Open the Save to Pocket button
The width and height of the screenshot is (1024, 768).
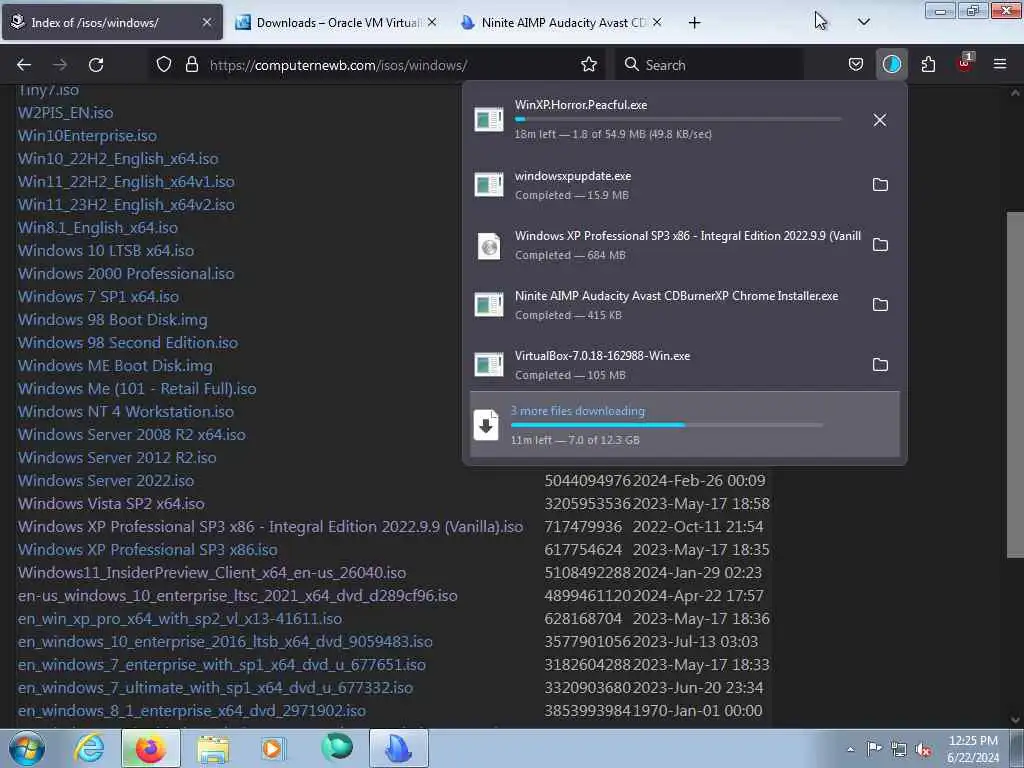(x=856, y=64)
